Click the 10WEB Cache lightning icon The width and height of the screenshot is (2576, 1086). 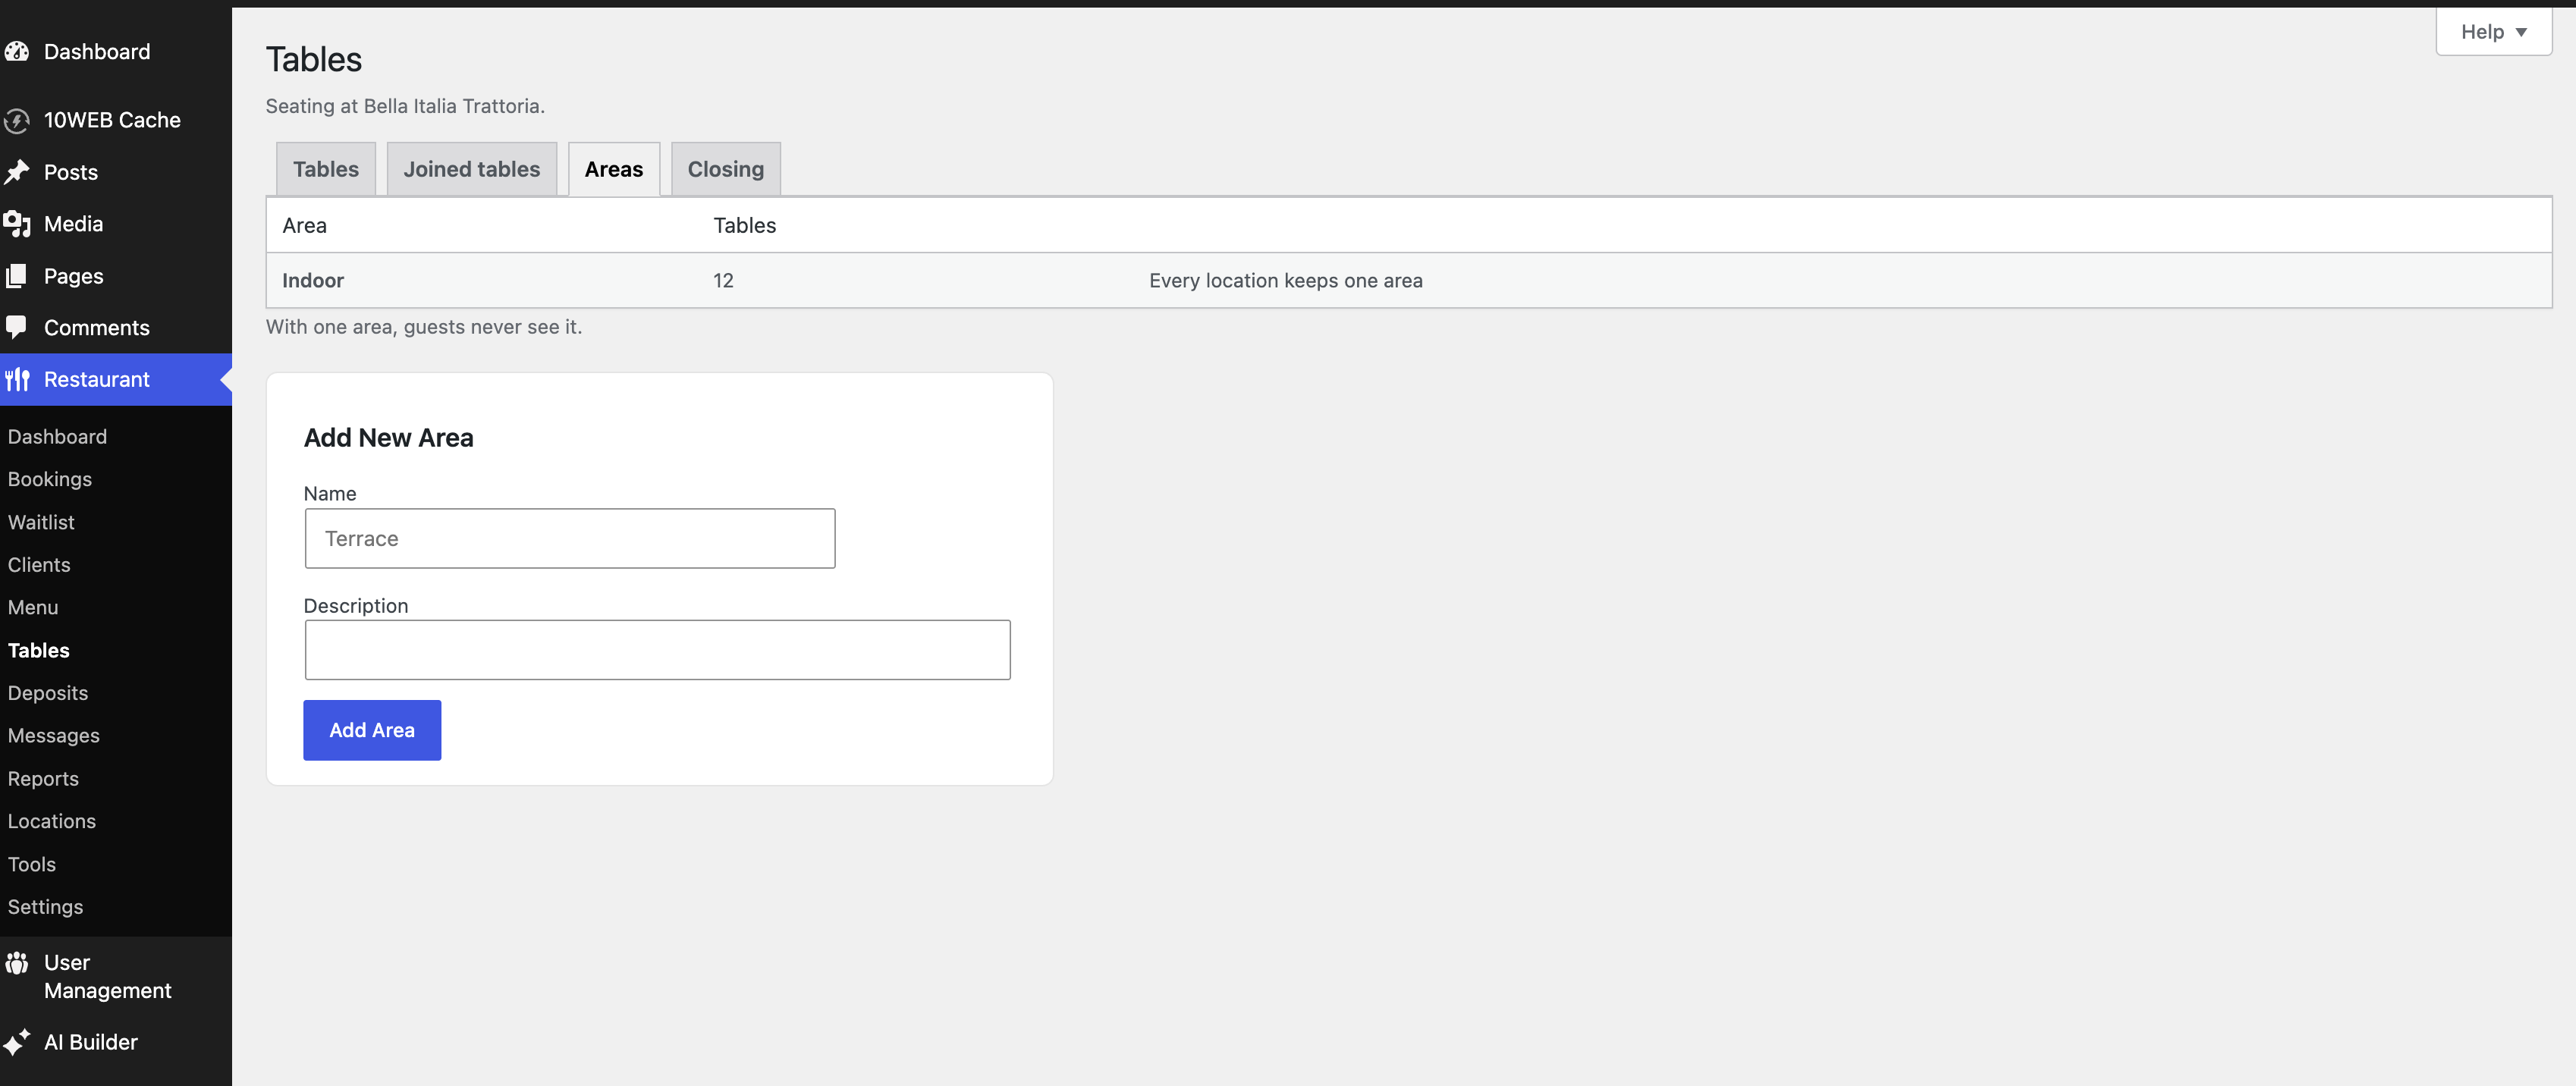coord(17,120)
